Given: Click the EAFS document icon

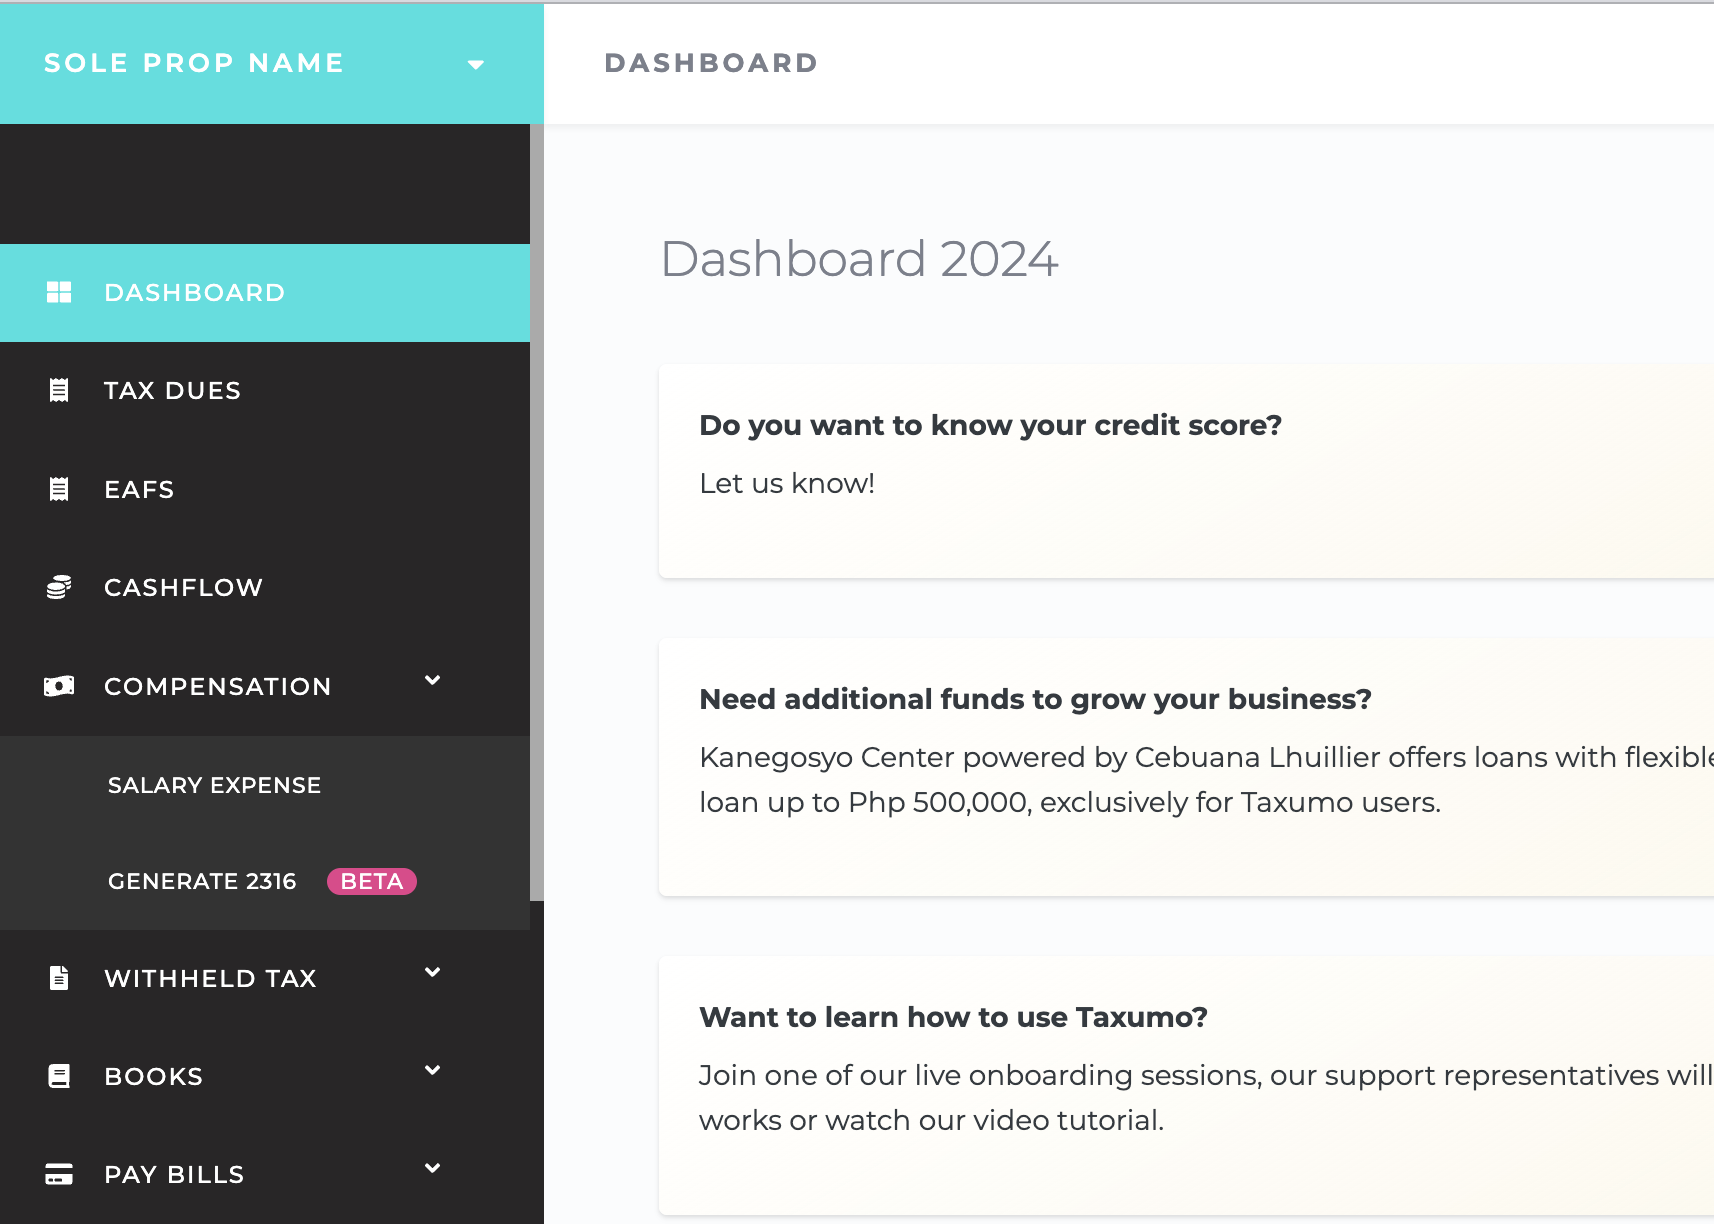Looking at the screenshot, I should [59, 489].
